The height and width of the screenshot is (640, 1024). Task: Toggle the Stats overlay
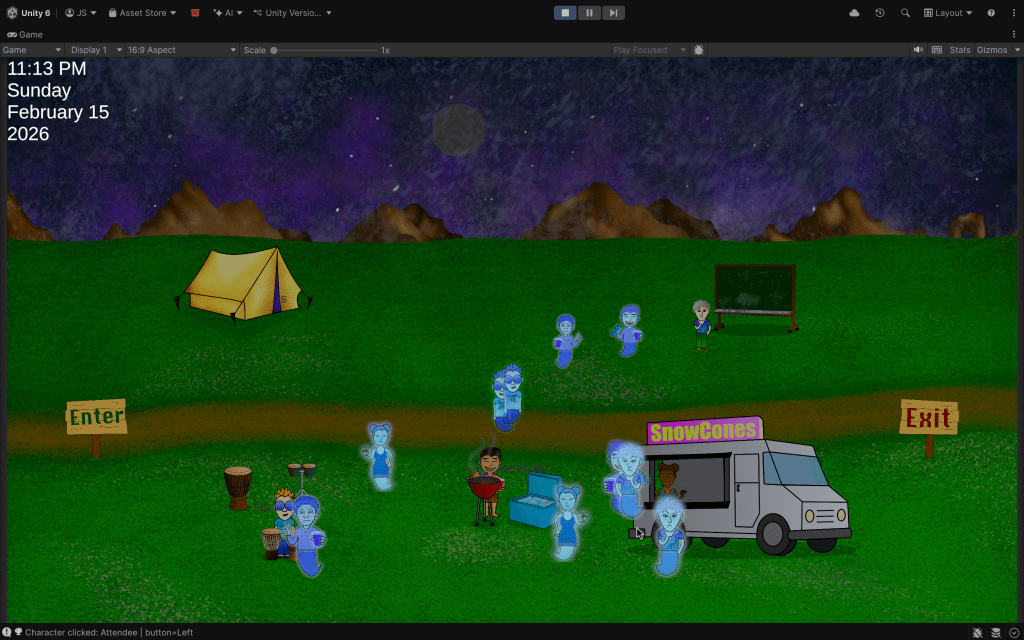(x=960, y=50)
